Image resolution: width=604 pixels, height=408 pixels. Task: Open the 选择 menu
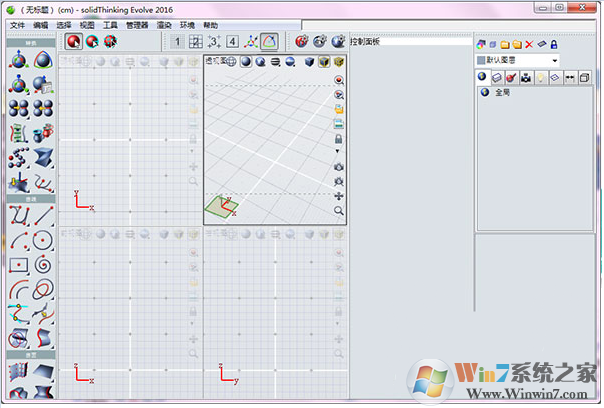tap(64, 25)
